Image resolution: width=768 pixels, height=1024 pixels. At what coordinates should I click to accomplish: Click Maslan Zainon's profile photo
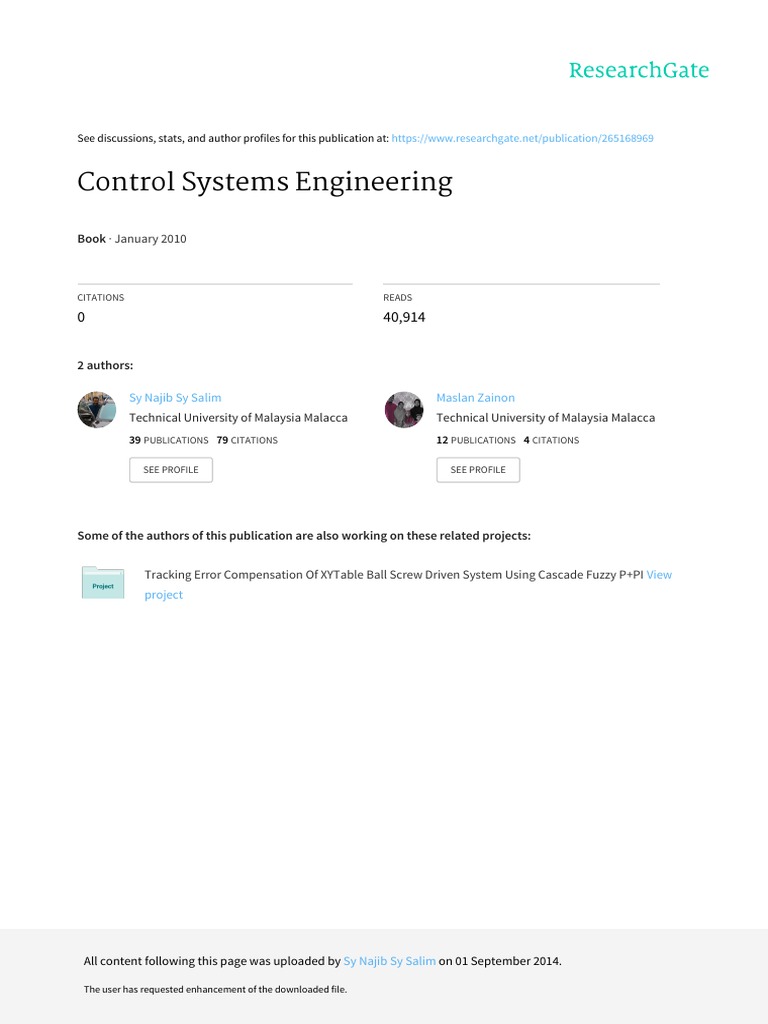pos(404,410)
